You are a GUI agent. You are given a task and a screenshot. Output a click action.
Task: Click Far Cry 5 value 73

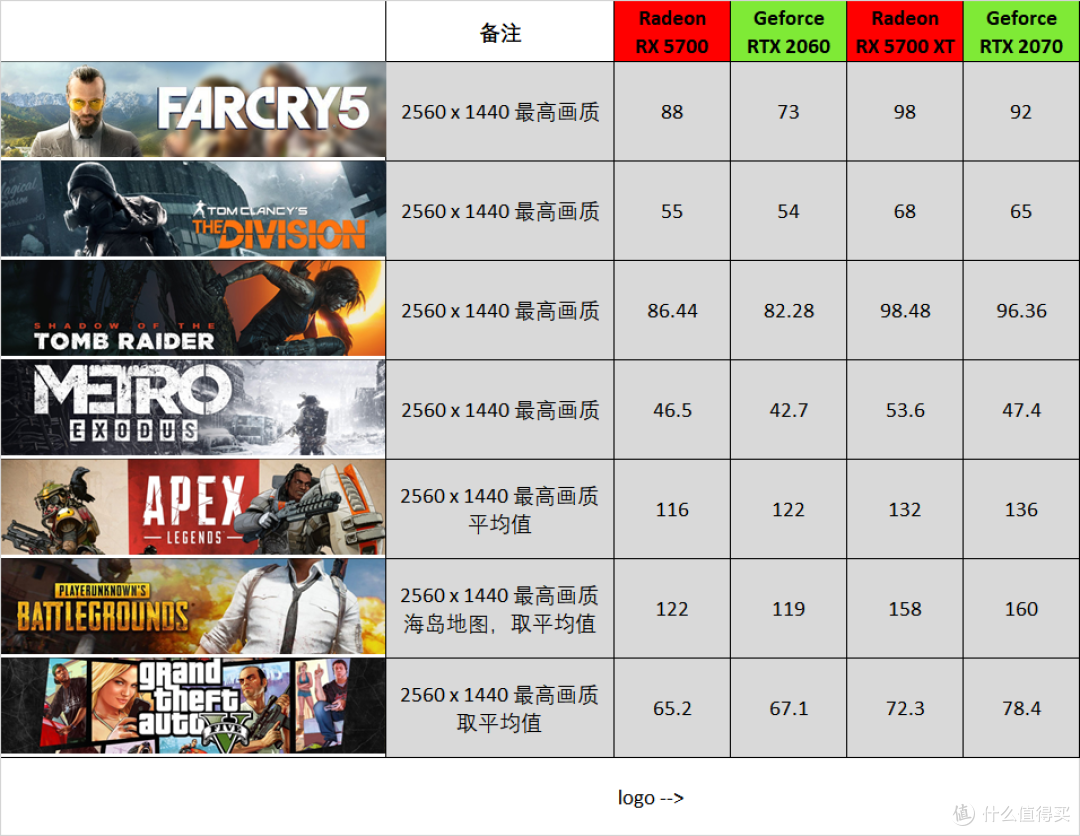pos(789,112)
